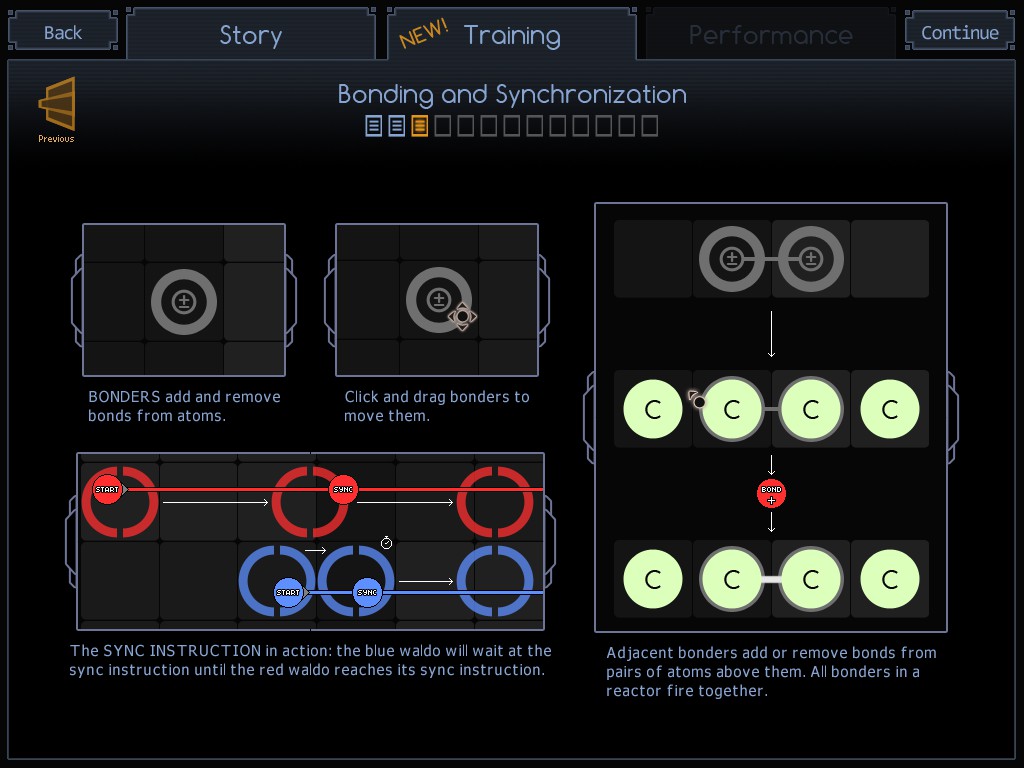Screen dimensions: 1024x768
Task: Click the bonded right carbon atom in the bottom row
Action: coord(811,579)
